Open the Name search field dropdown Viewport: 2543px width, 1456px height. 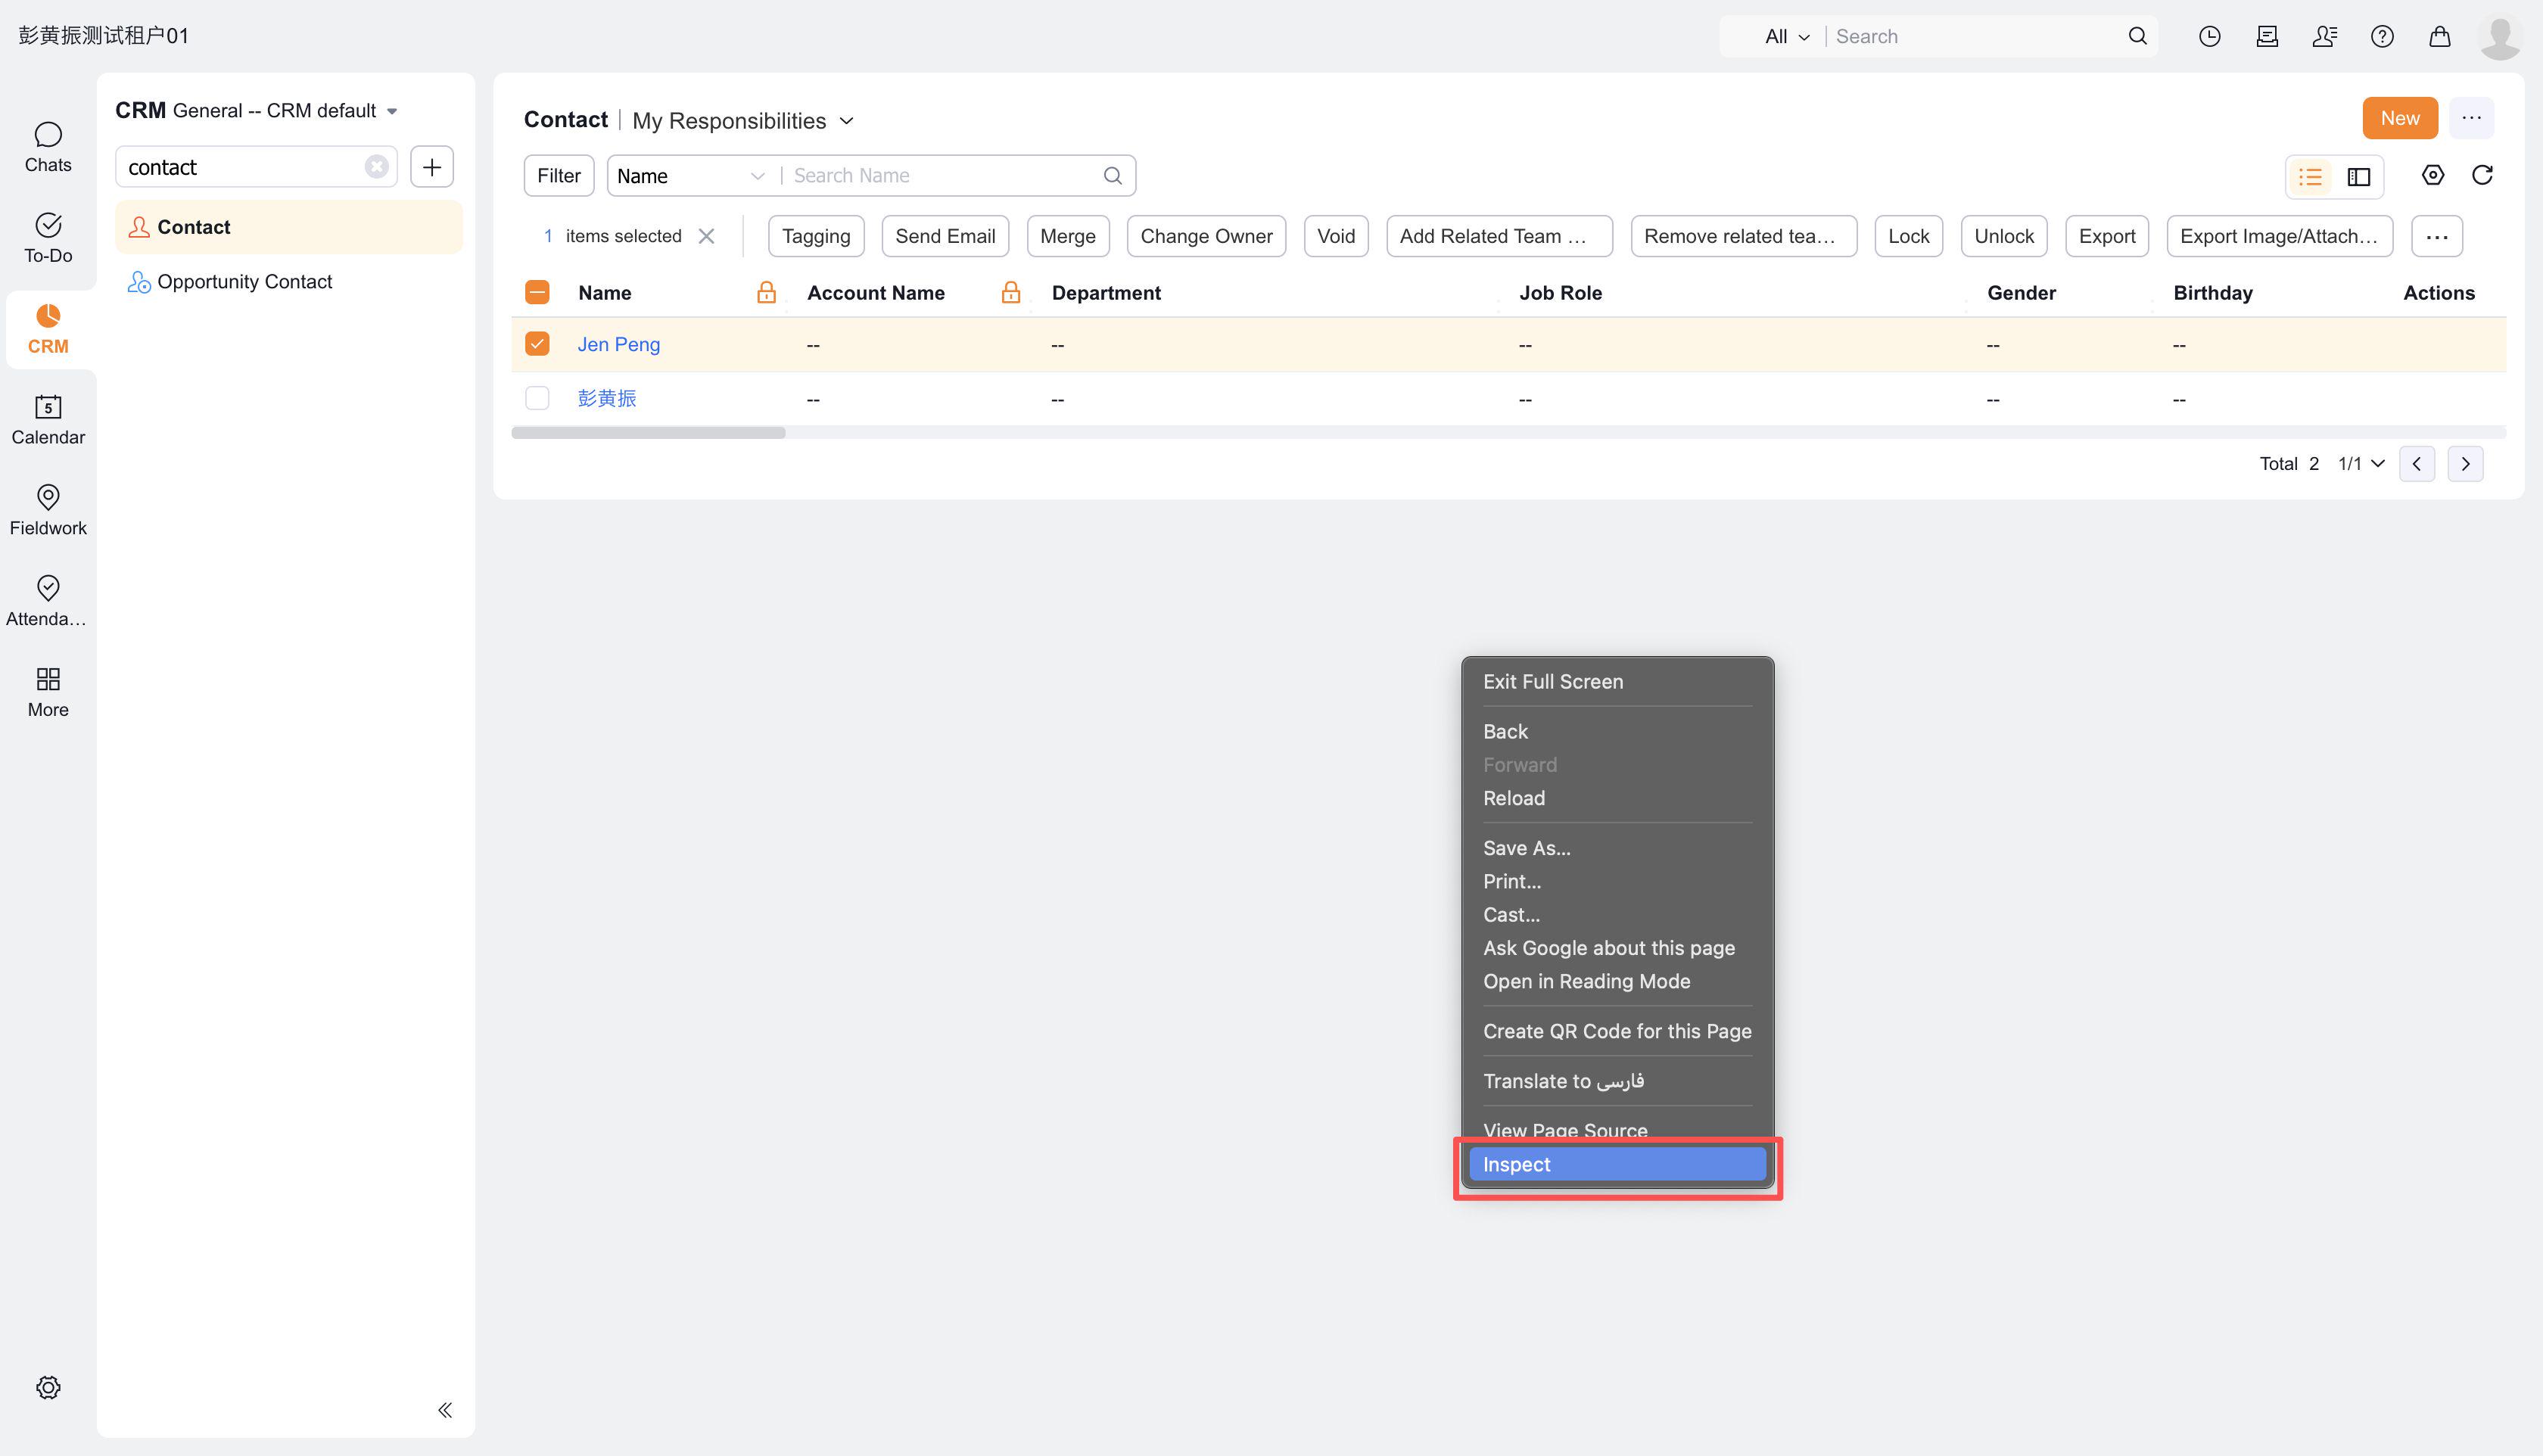692,175
